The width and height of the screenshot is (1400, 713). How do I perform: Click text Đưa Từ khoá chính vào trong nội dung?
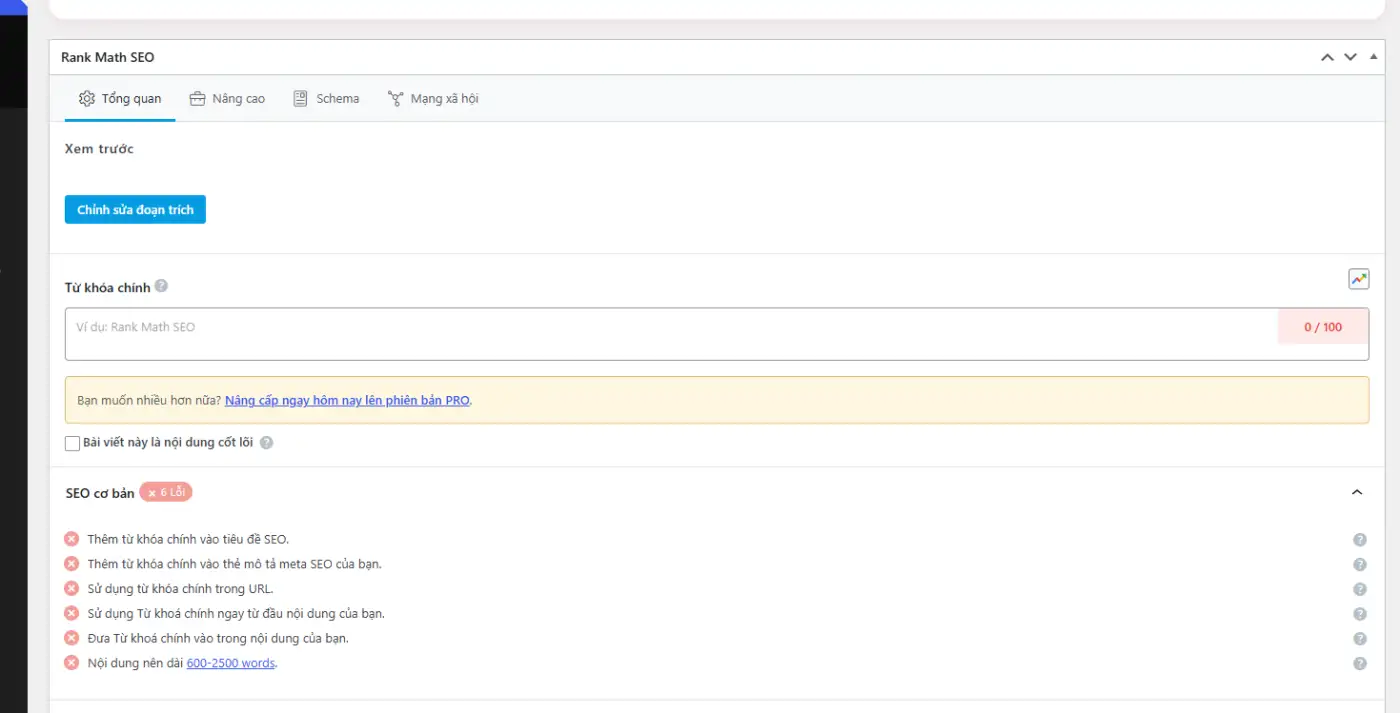218,638
